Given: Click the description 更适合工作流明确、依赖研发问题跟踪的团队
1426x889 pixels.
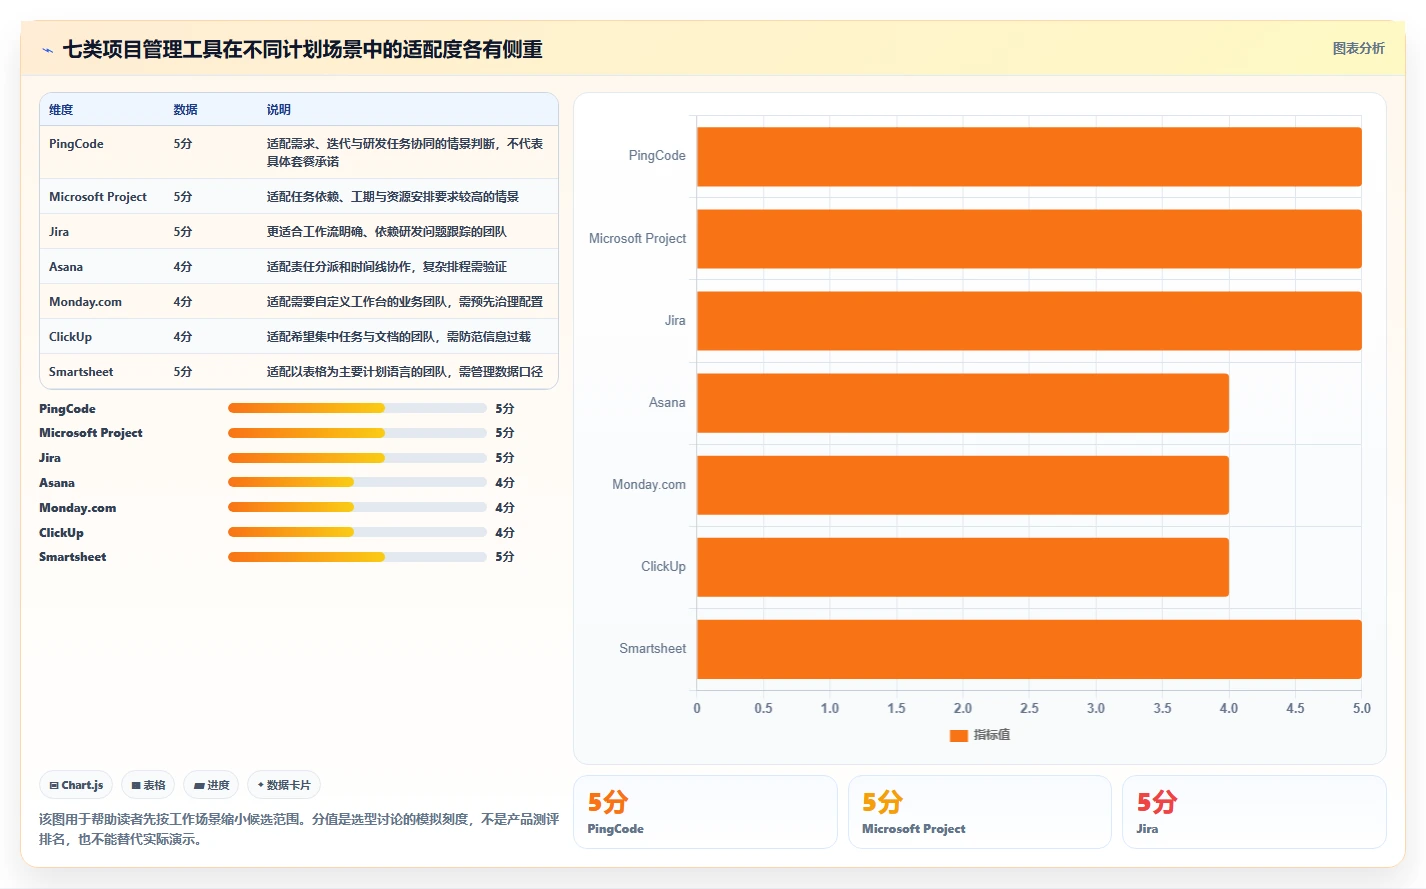Looking at the screenshot, I should point(387,232).
